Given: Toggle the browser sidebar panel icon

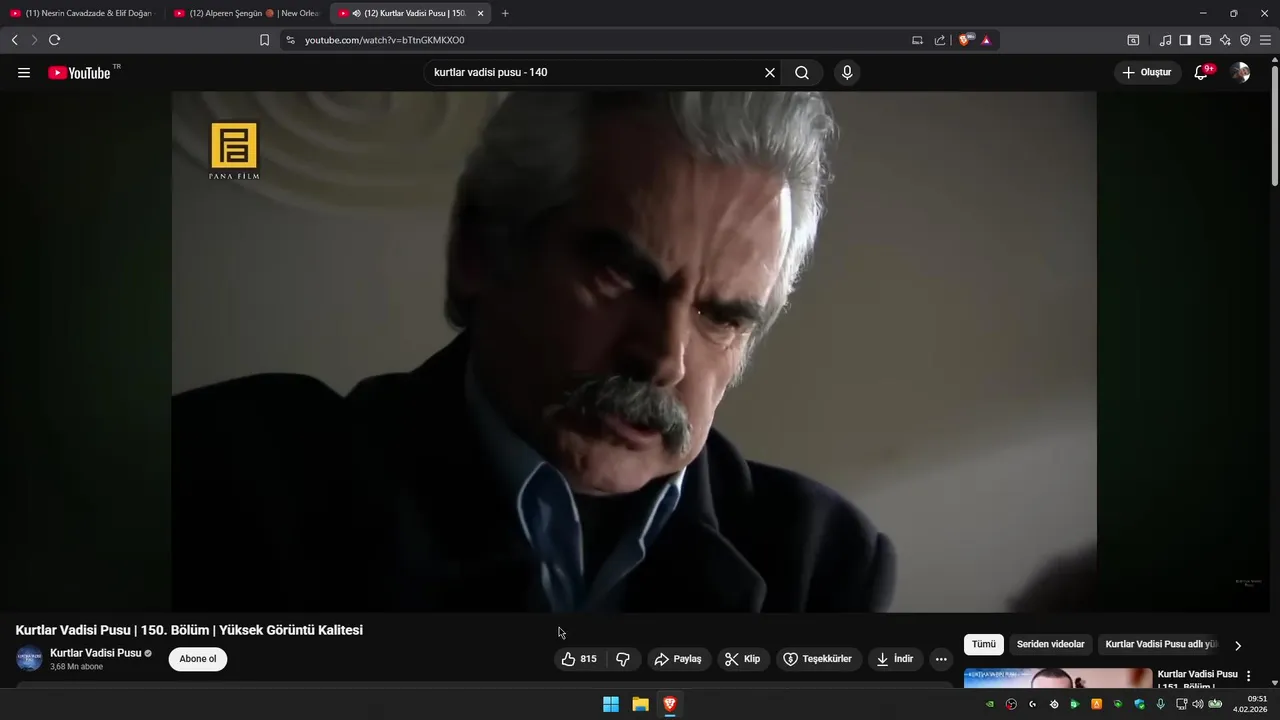Looking at the screenshot, I should coord(1185,40).
